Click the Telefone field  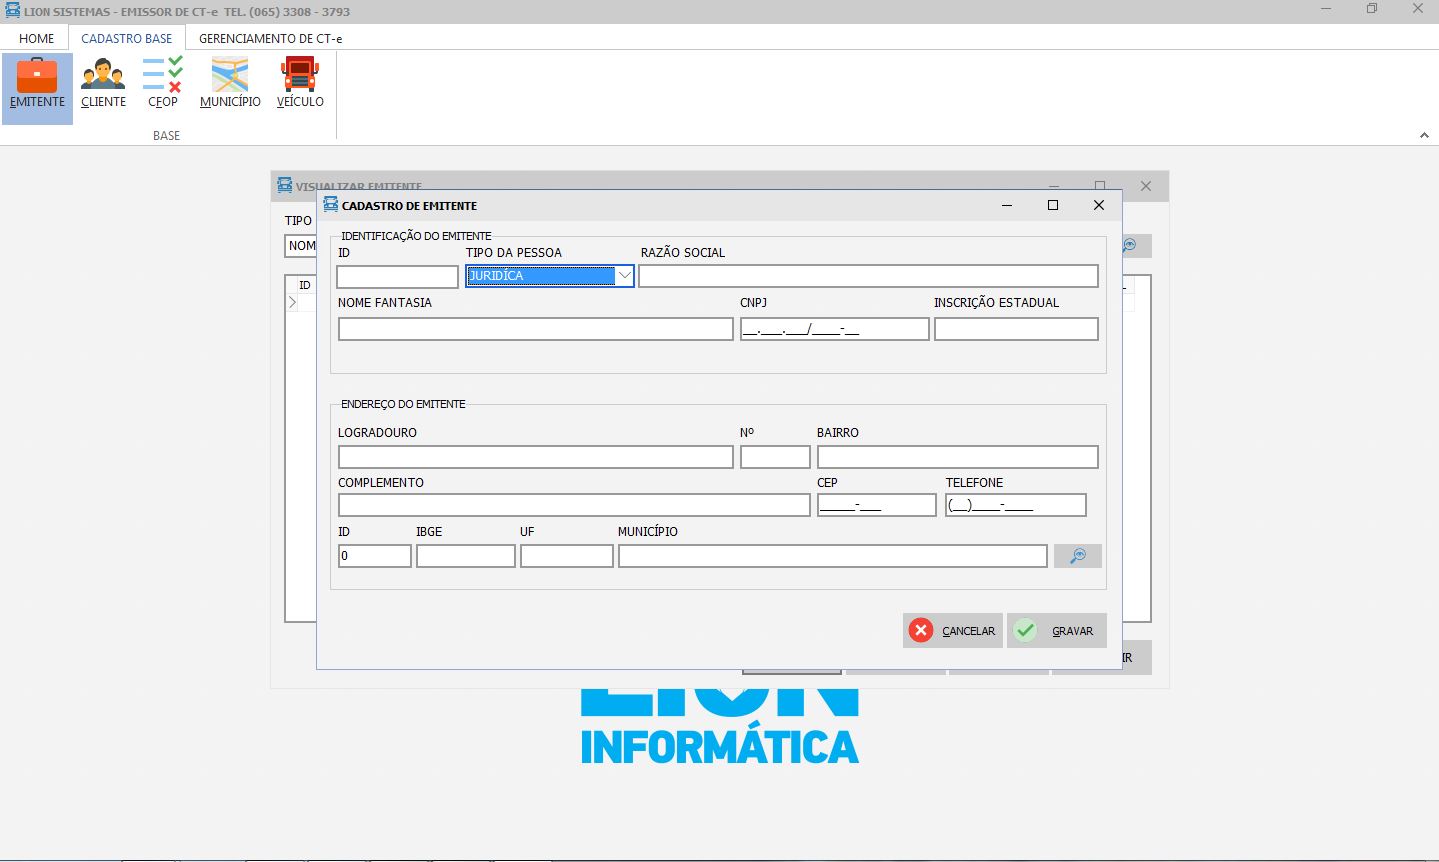tap(1016, 505)
